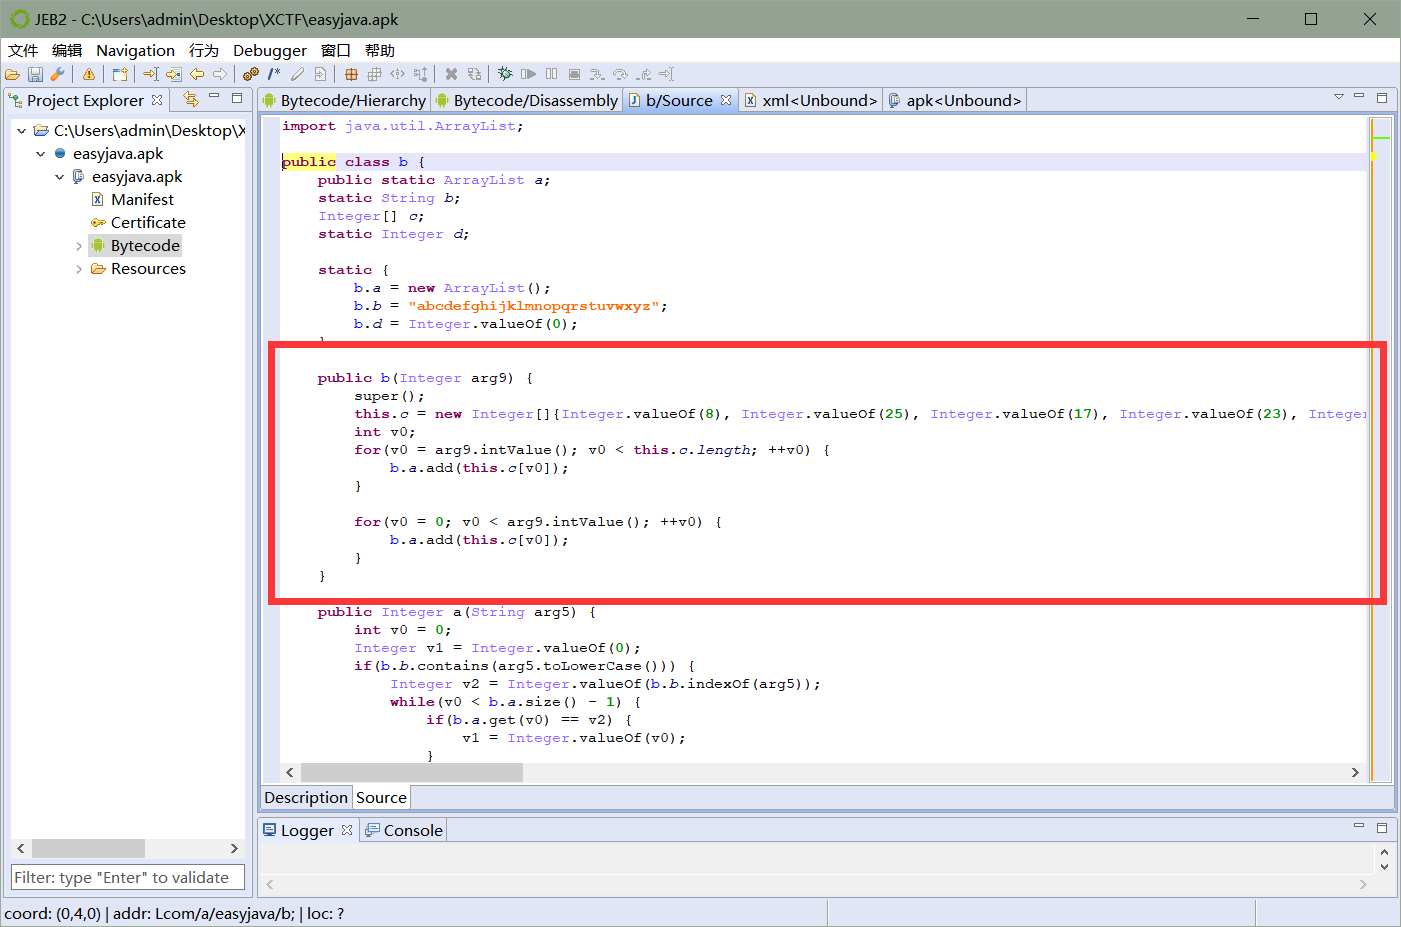Screen dimensions: 1401x927
Task: Expand the Resources folder node
Action: coord(79,269)
